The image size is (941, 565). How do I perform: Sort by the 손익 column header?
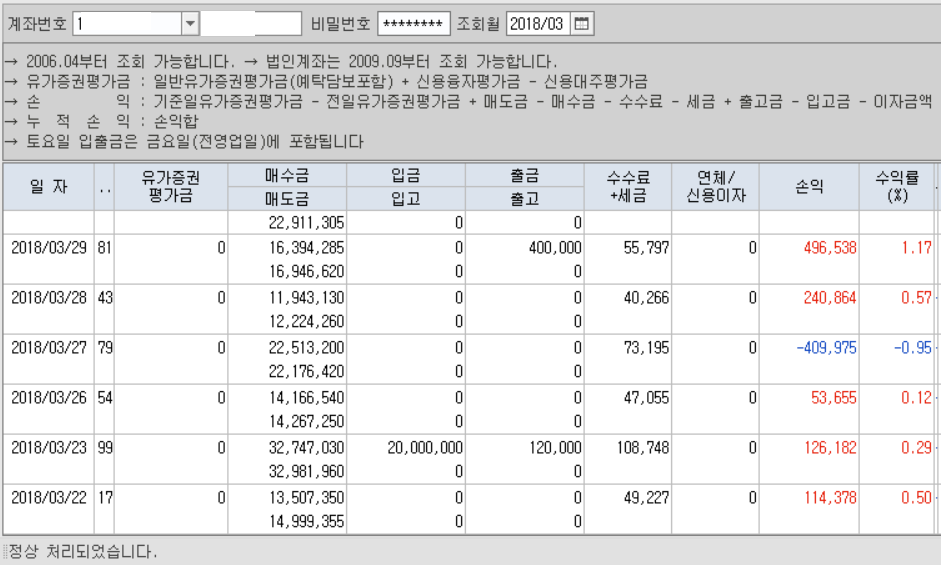tap(809, 187)
